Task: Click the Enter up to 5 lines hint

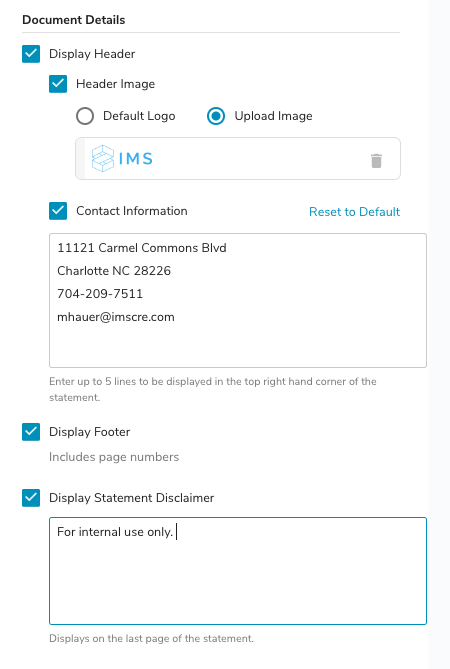Action: click(x=213, y=389)
